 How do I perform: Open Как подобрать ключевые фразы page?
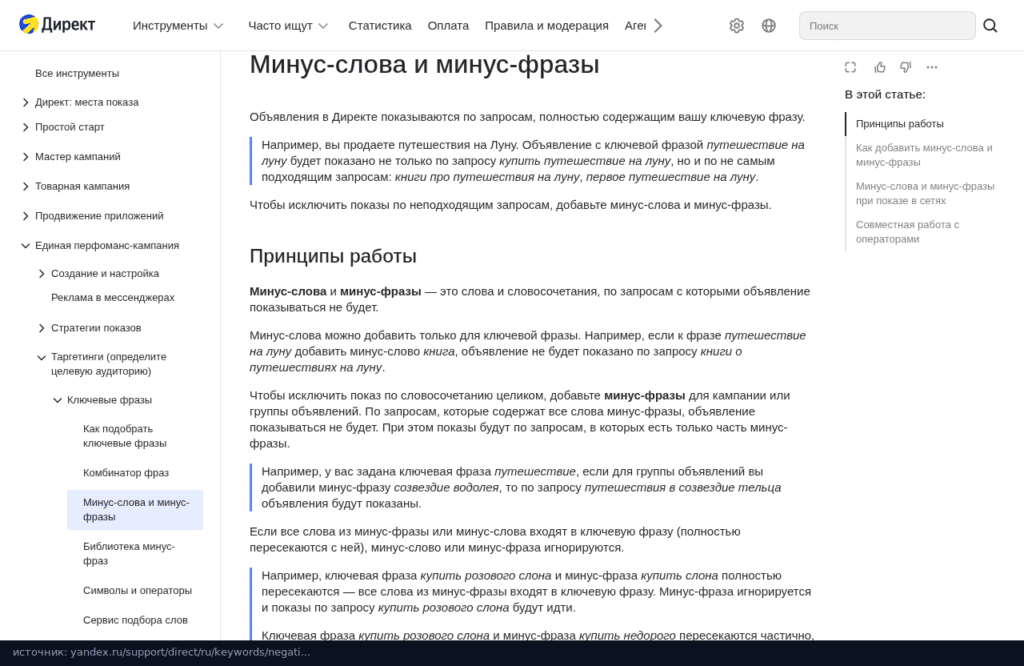click(x=125, y=436)
